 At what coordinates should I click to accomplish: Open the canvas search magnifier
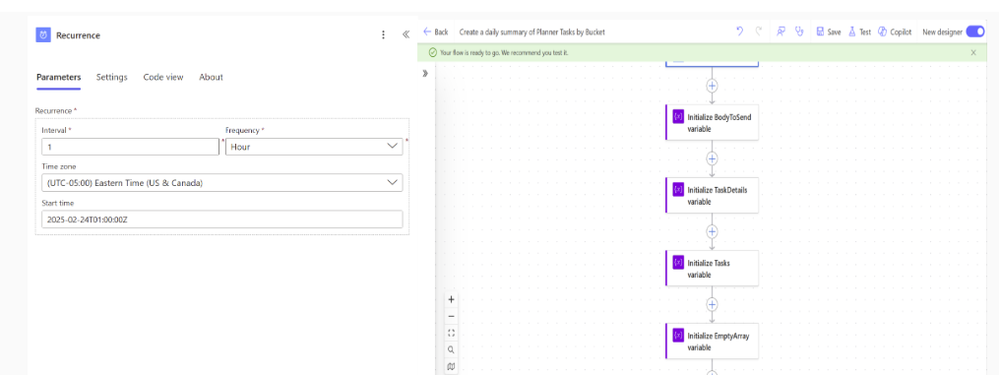click(452, 350)
